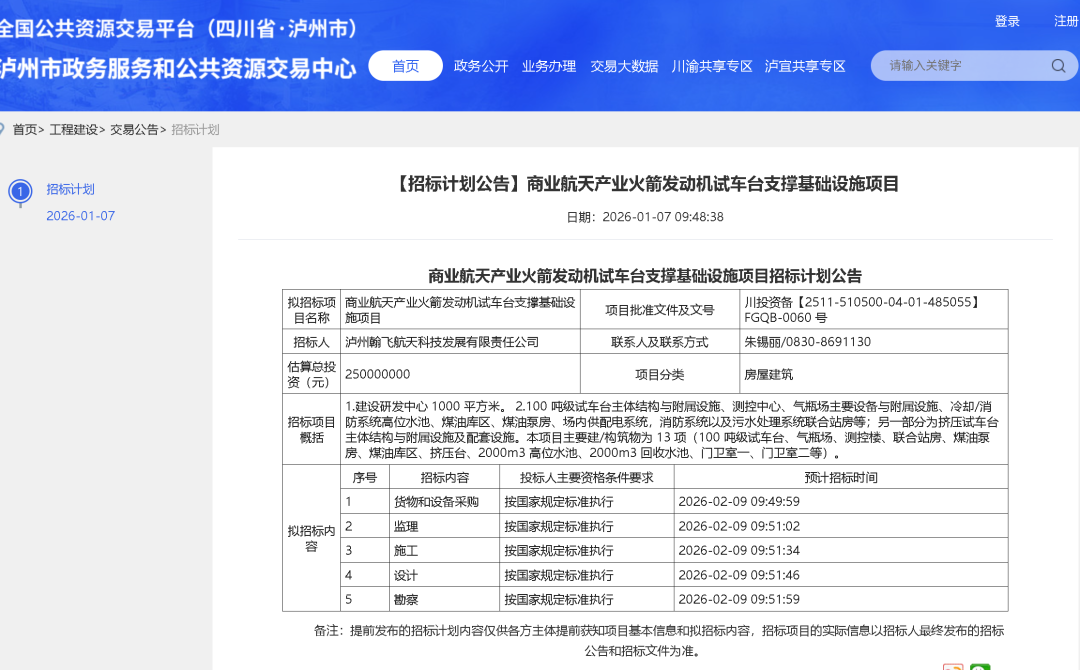Click the 2026-01-07 date in sidebar
Screen dimensions: 1080x670
click(80, 216)
